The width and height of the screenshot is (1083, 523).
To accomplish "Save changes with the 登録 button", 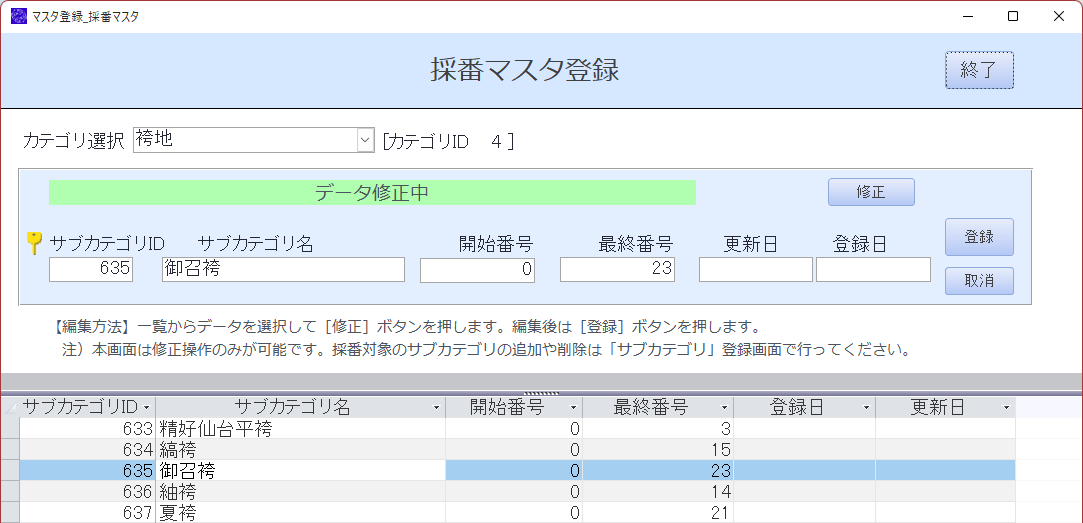I will coord(979,237).
